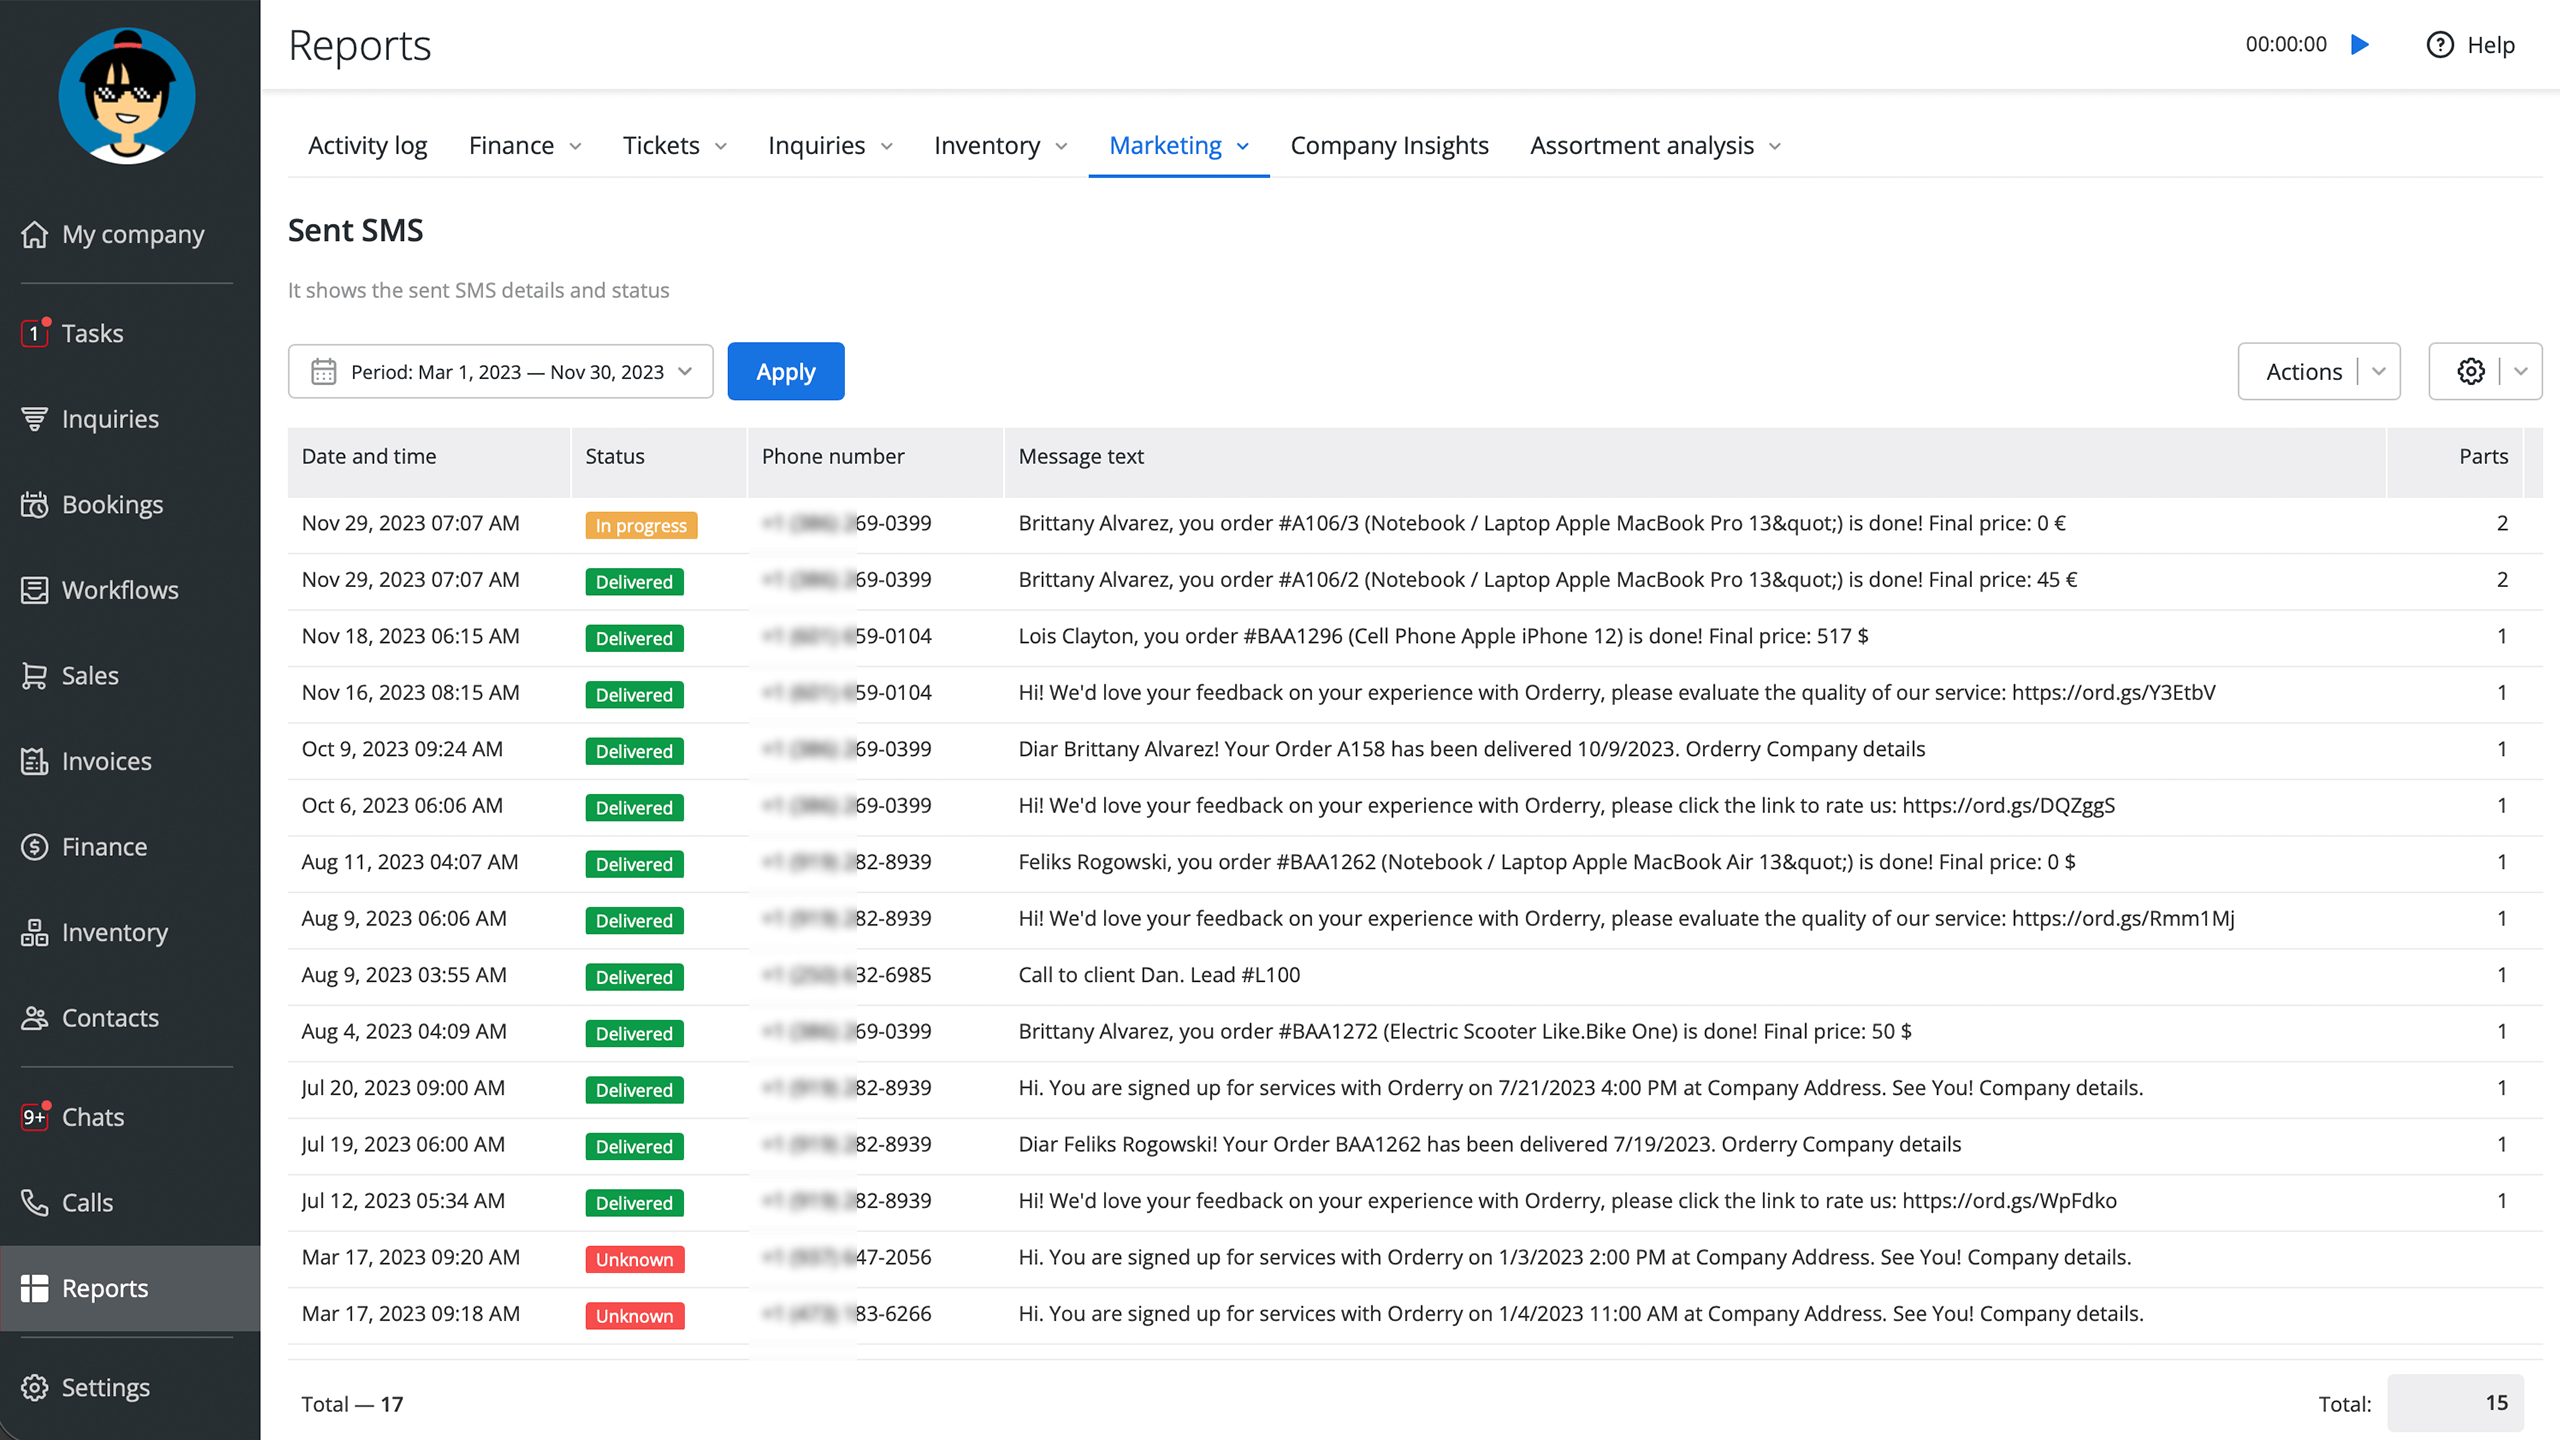Sort by the Date and time column header
2560x1440 pixels.
369,456
